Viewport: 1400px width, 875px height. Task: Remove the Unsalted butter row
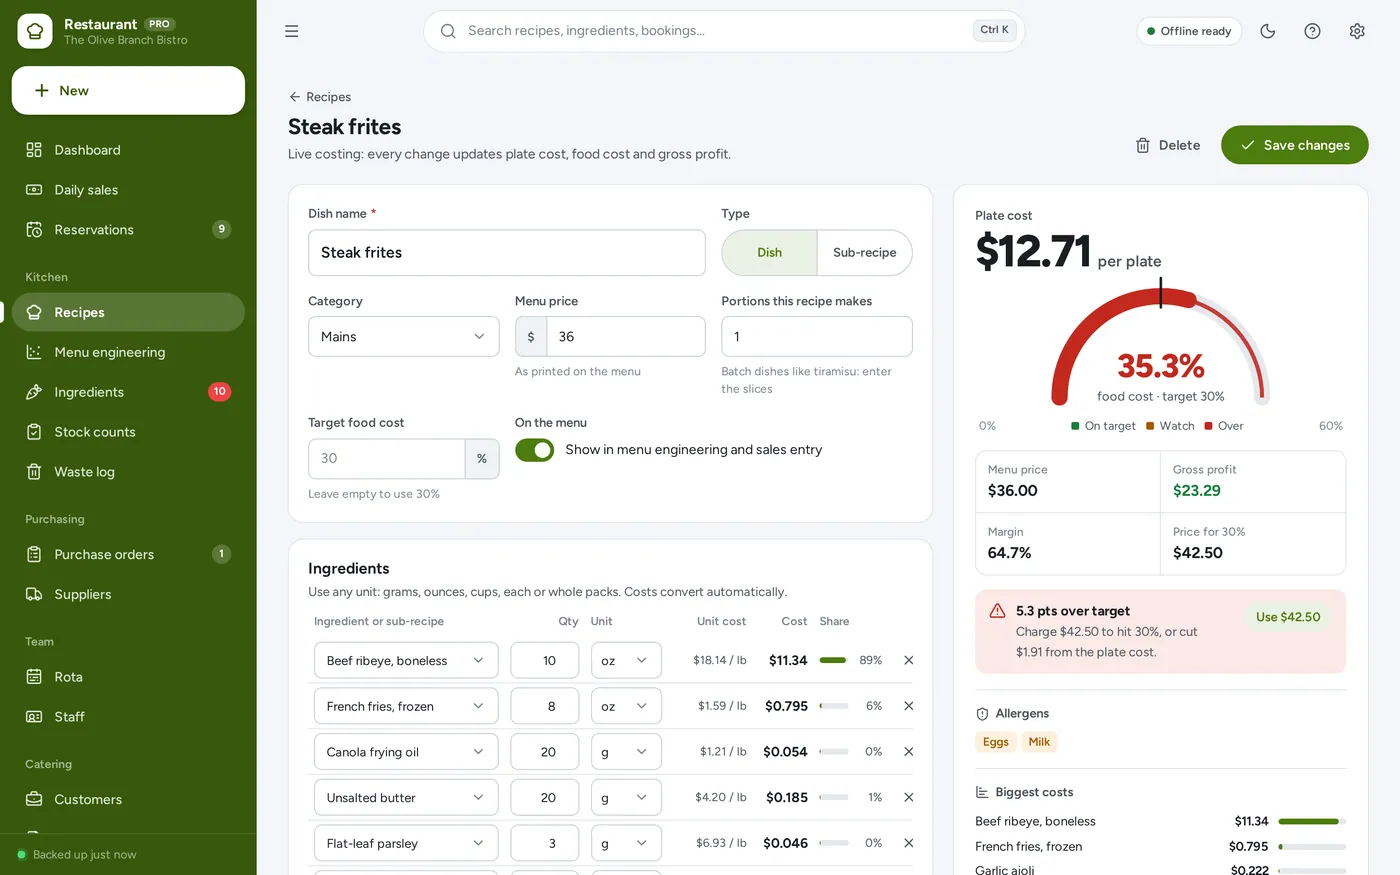(909, 797)
